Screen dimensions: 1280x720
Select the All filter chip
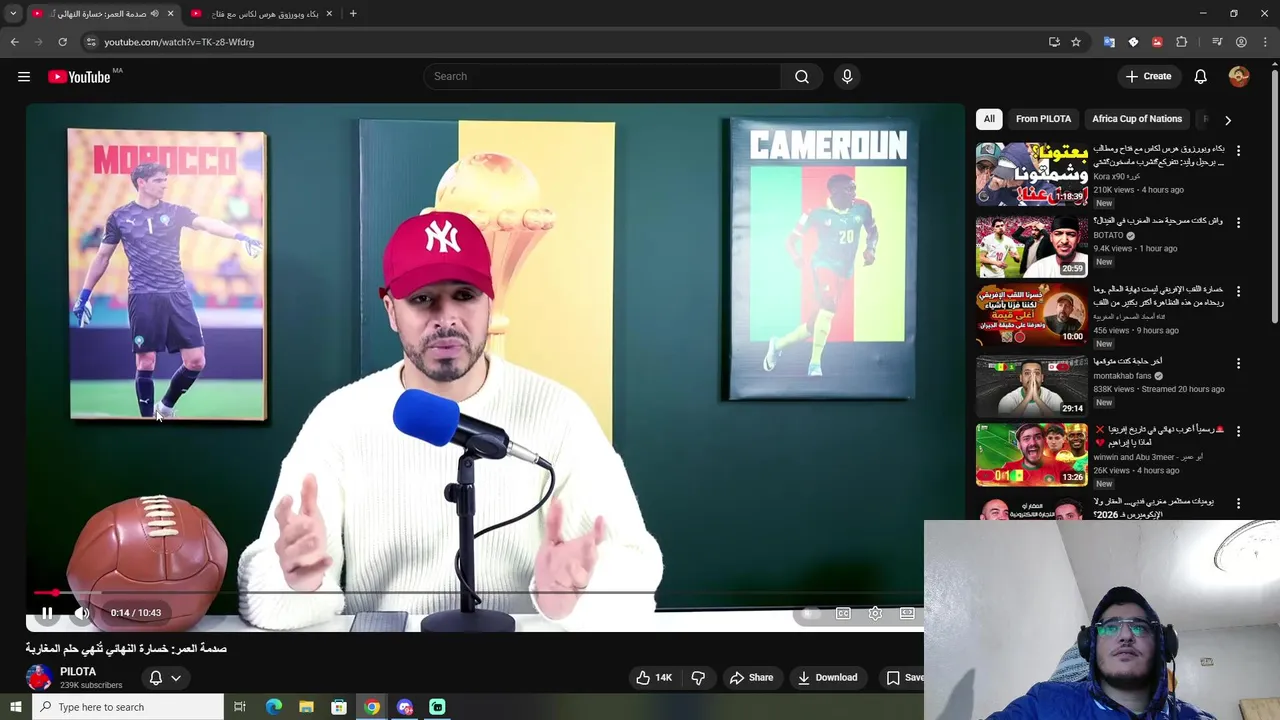[x=989, y=119]
